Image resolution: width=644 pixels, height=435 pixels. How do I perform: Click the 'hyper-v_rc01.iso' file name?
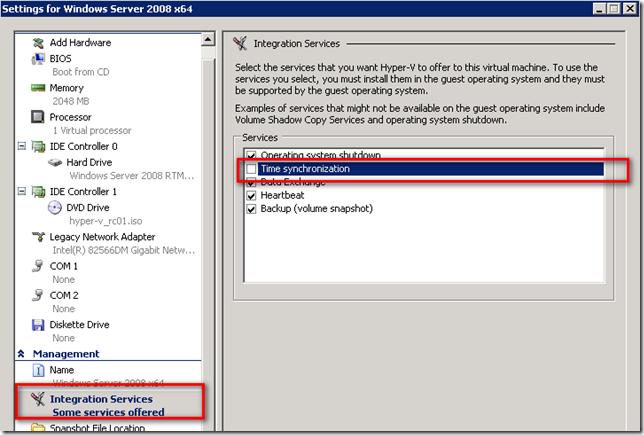click(x=106, y=221)
